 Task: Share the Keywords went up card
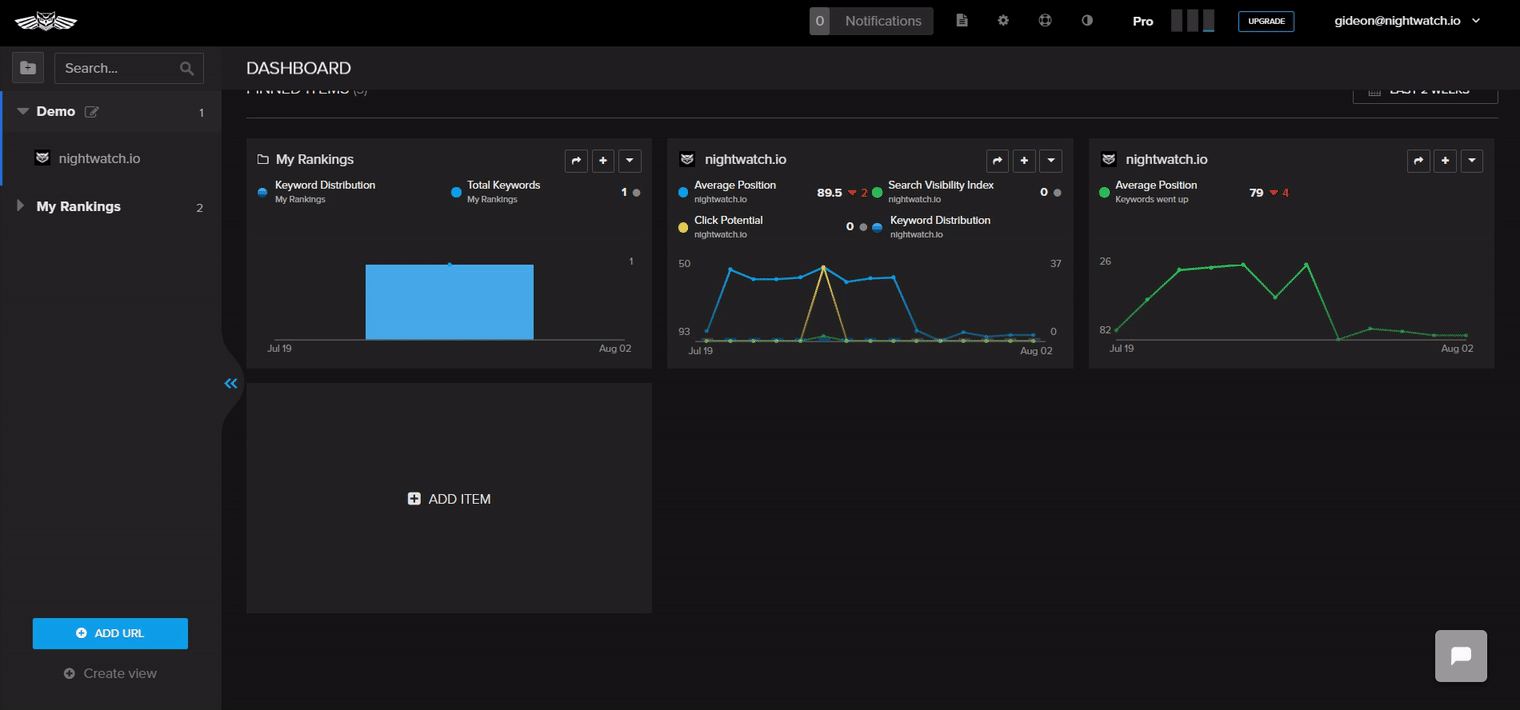(x=1419, y=160)
